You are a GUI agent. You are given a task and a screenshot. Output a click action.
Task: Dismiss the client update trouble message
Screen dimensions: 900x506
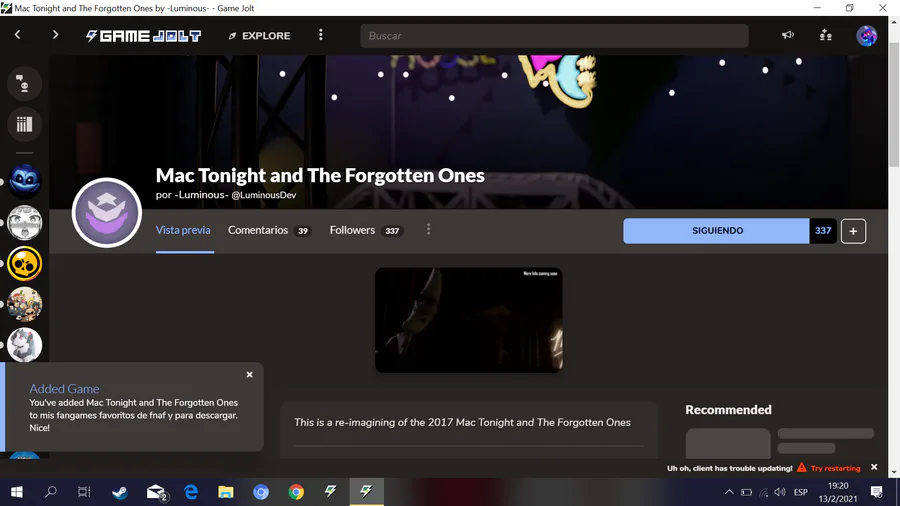[x=874, y=467]
